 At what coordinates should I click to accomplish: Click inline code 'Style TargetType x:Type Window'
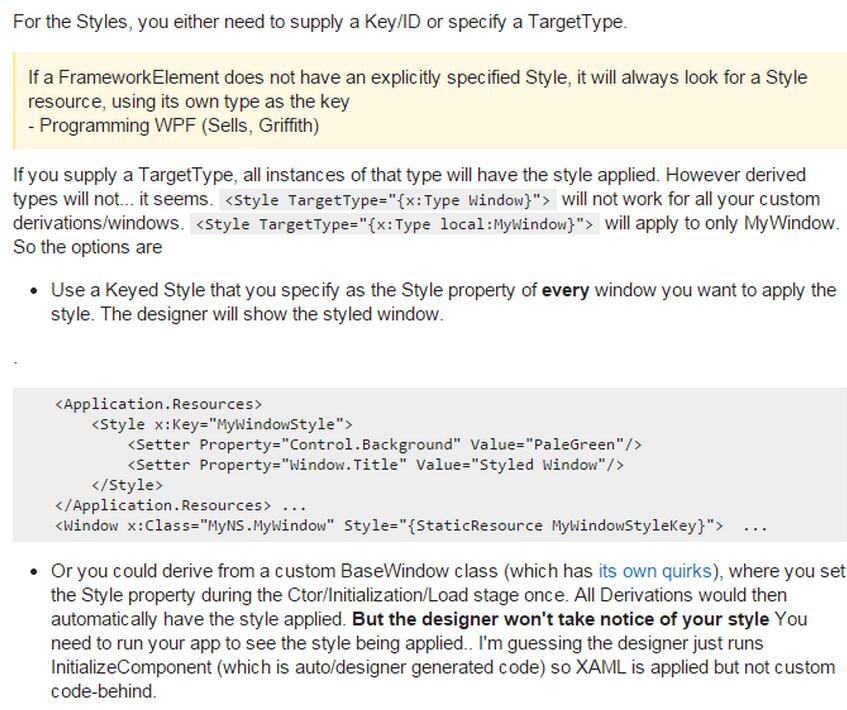[387, 200]
